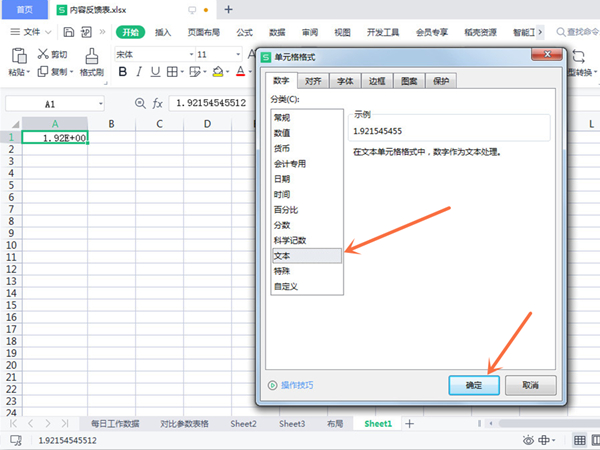The height and width of the screenshot is (450, 600).
Task: Click the fx insert function icon
Action: point(157,103)
